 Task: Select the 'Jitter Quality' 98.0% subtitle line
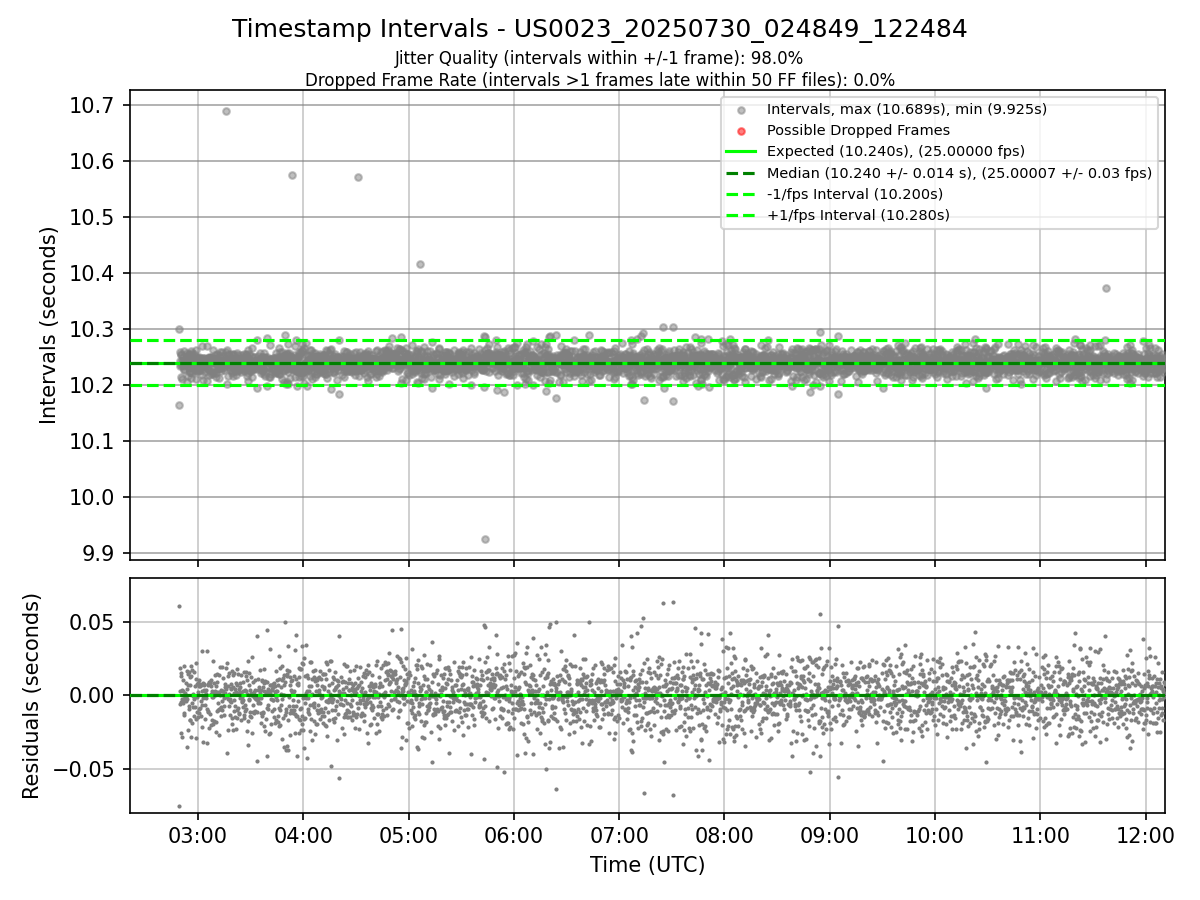click(x=599, y=58)
